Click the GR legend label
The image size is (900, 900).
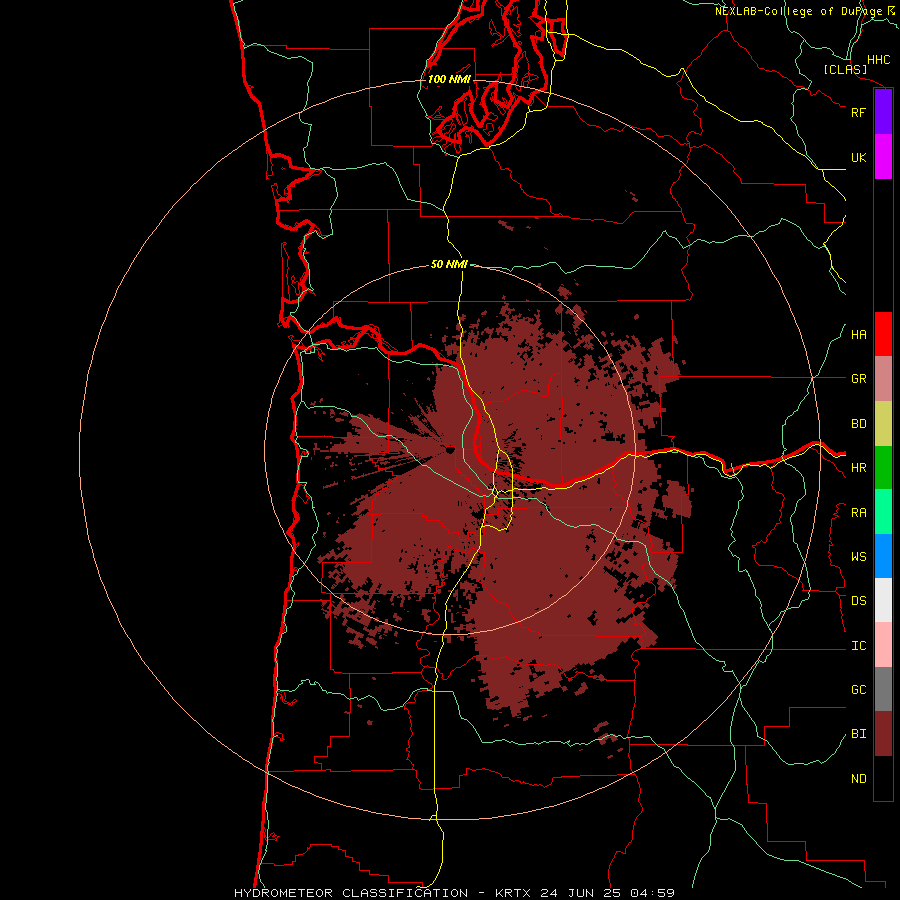pyautogui.click(x=858, y=379)
